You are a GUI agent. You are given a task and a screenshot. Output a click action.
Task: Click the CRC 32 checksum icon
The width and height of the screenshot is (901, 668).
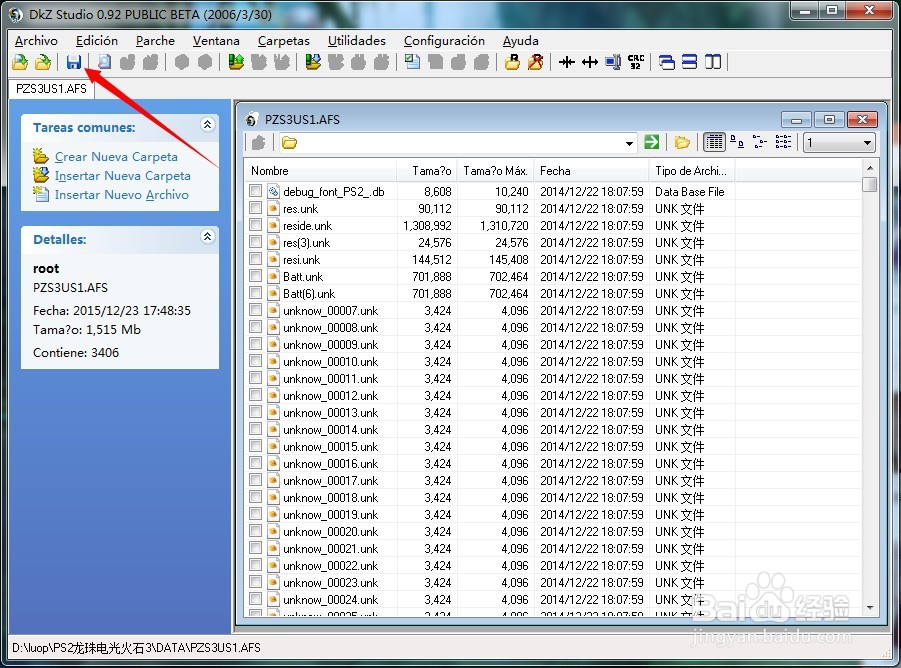pyautogui.click(x=636, y=61)
